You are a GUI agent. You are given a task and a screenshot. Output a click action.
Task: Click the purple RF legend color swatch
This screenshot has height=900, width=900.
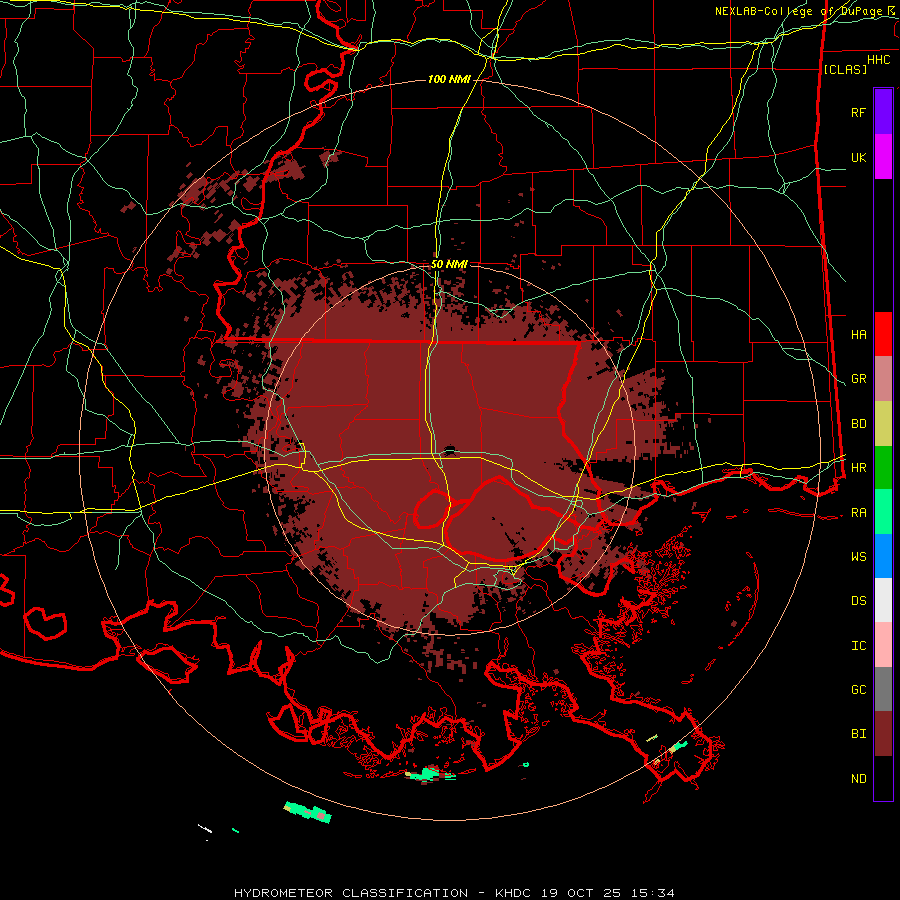883,112
